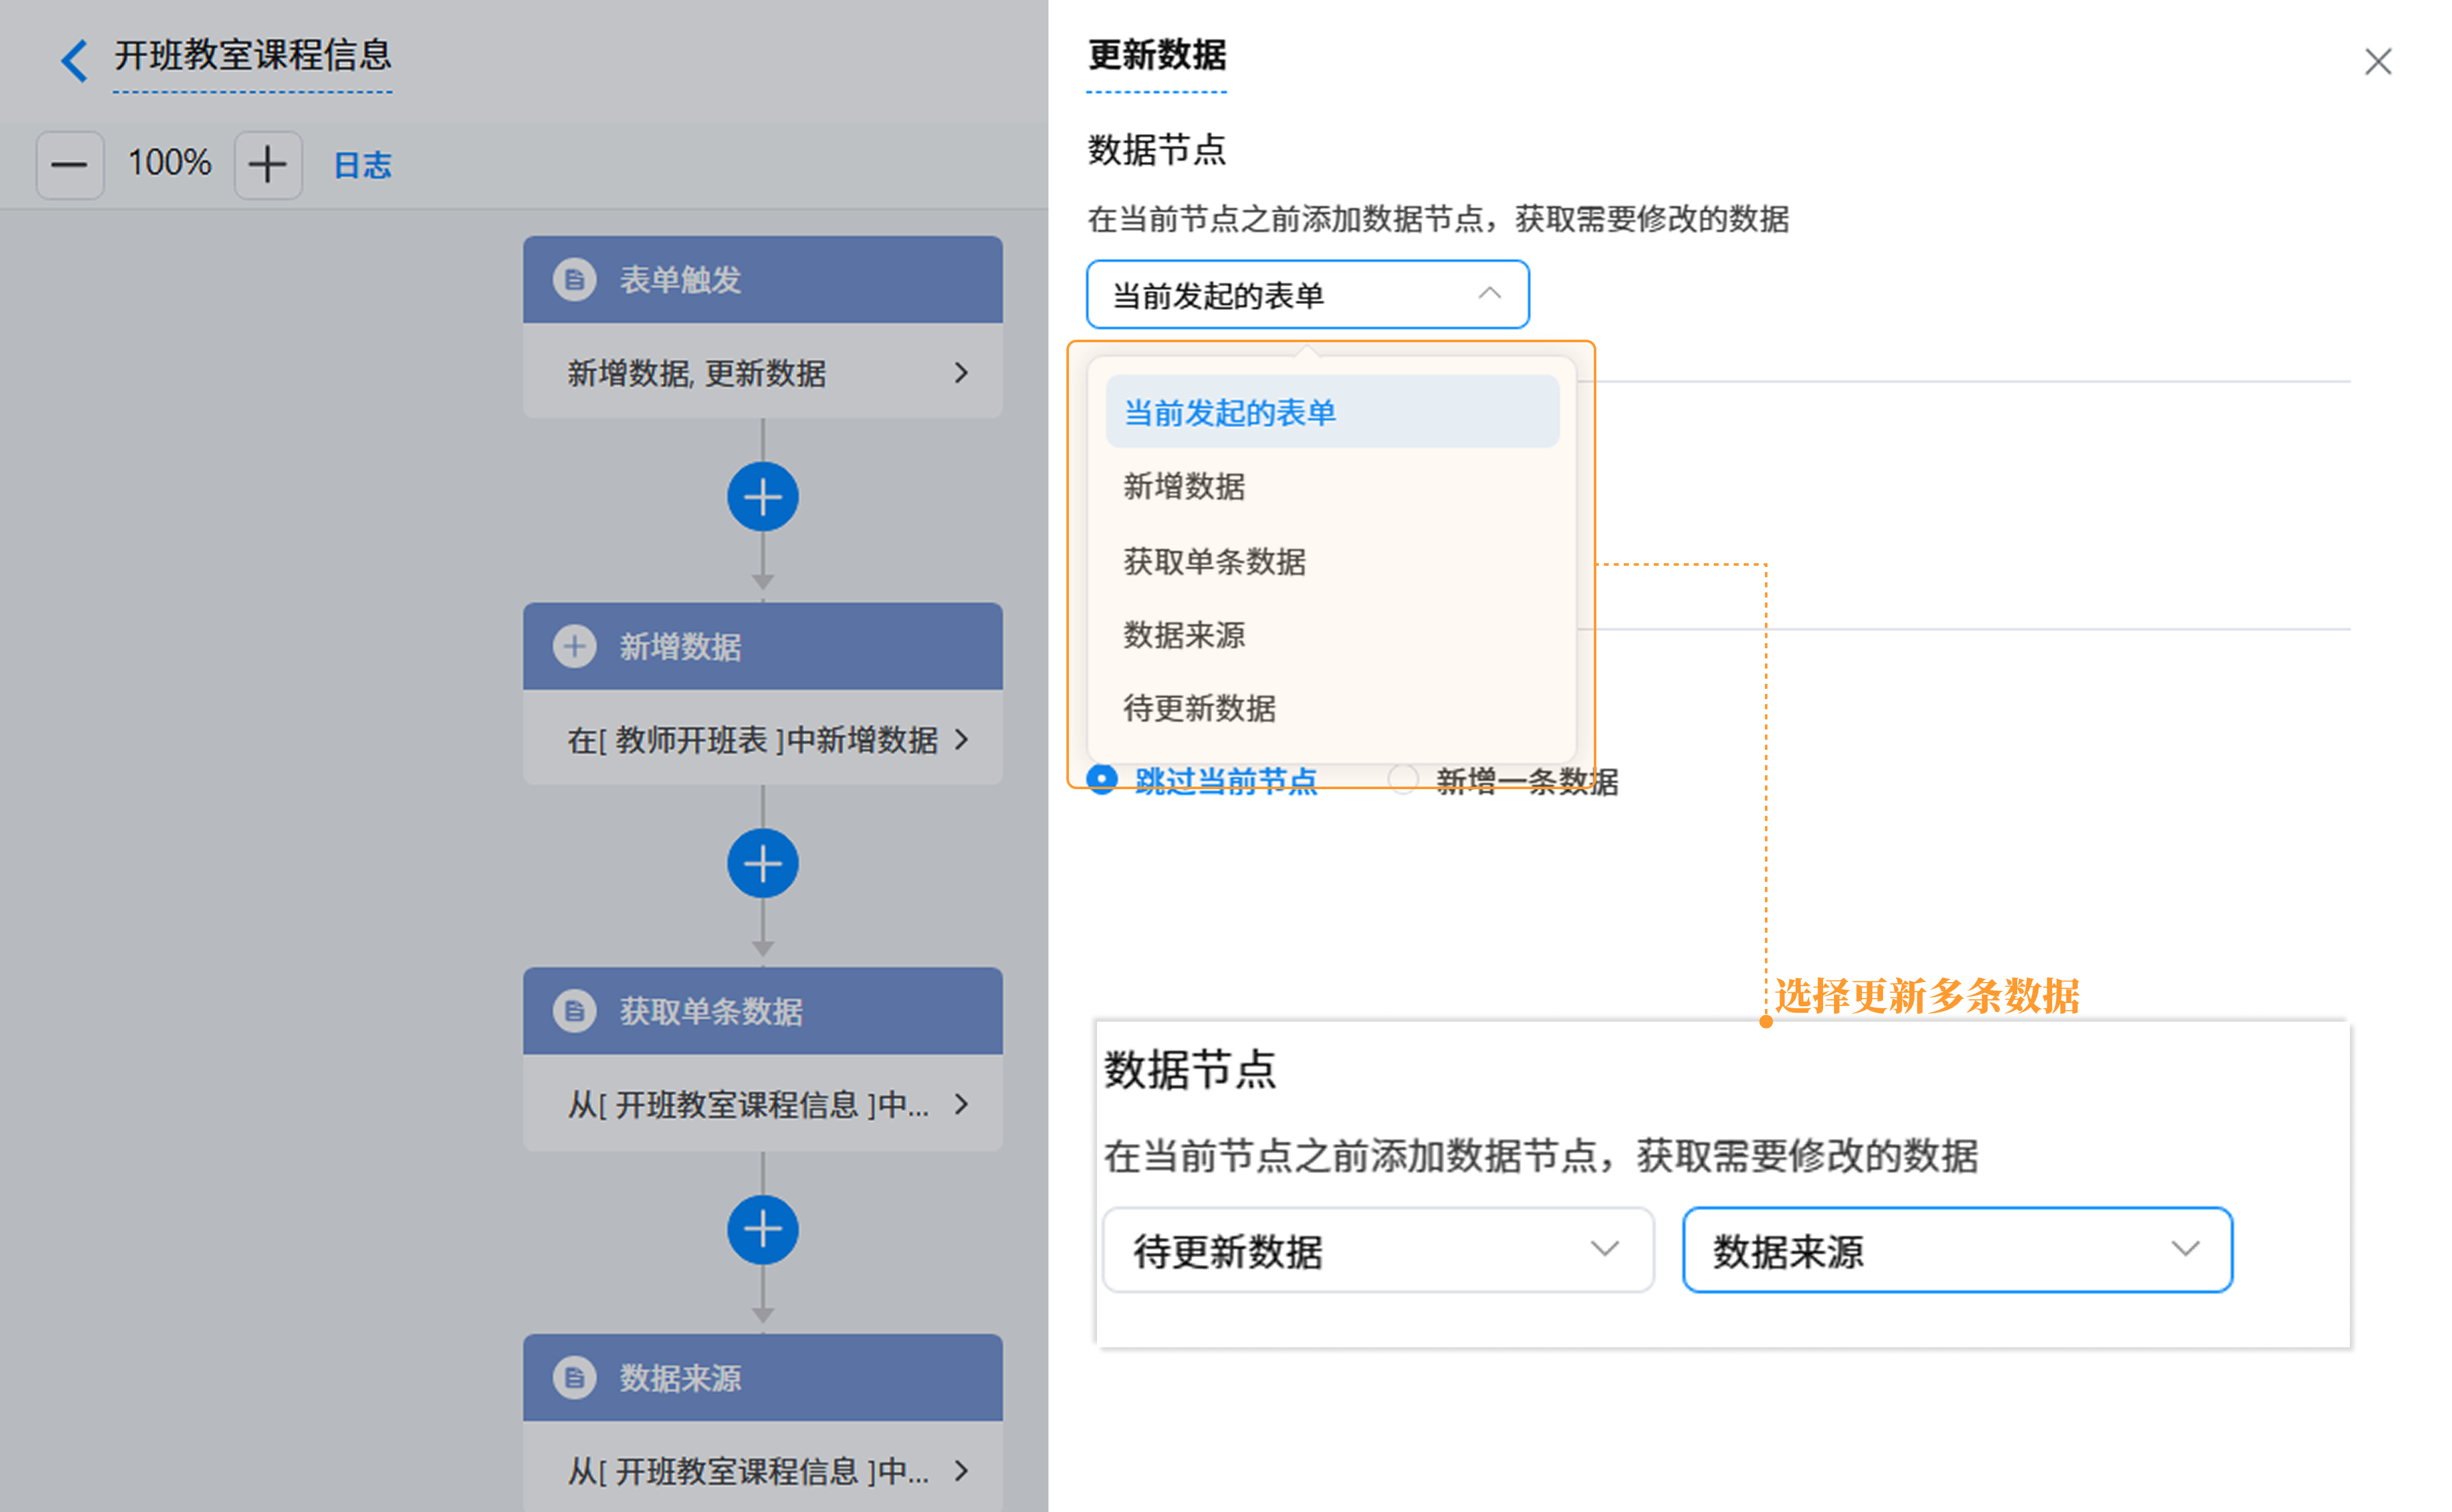Add node below 新增数据 with plus
The image size is (2452, 1512).
[x=763, y=864]
